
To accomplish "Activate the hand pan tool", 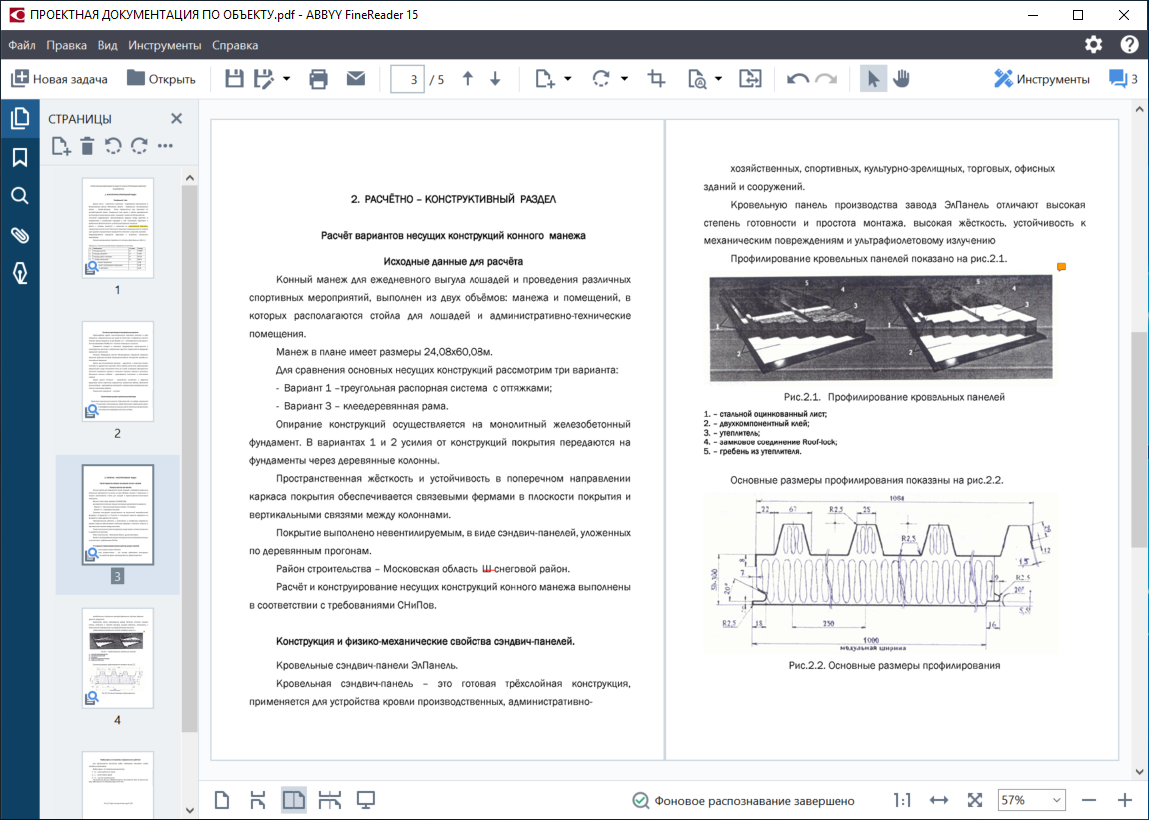I will coord(901,79).
